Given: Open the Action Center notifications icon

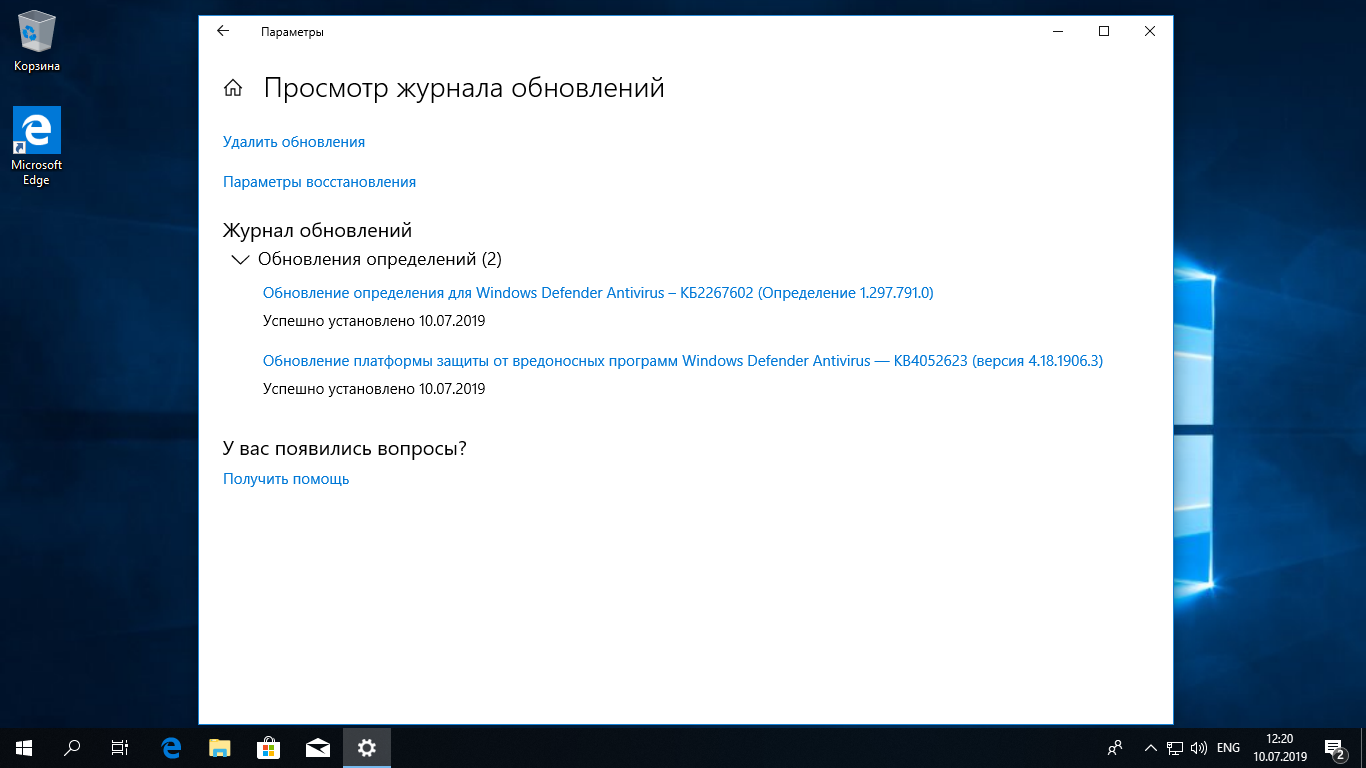Looking at the screenshot, I should pyautogui.click(x=1335, y=747).
